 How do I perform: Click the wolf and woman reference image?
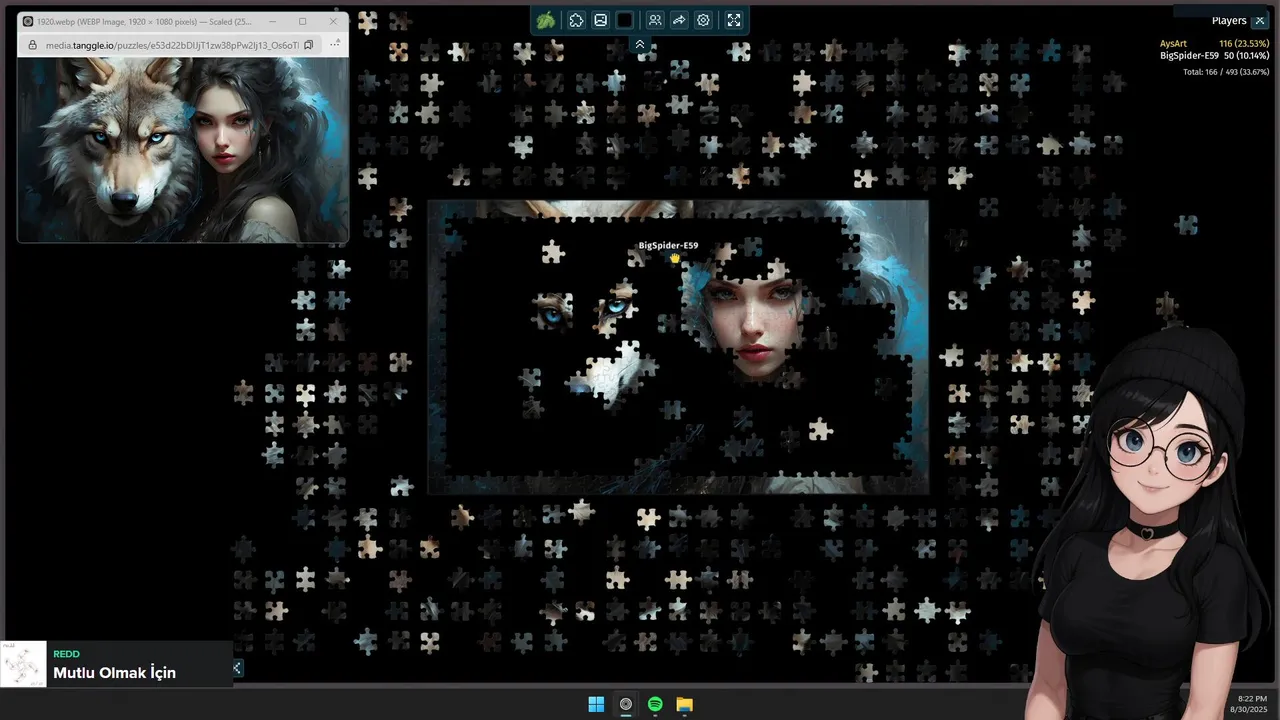point(183,149)
